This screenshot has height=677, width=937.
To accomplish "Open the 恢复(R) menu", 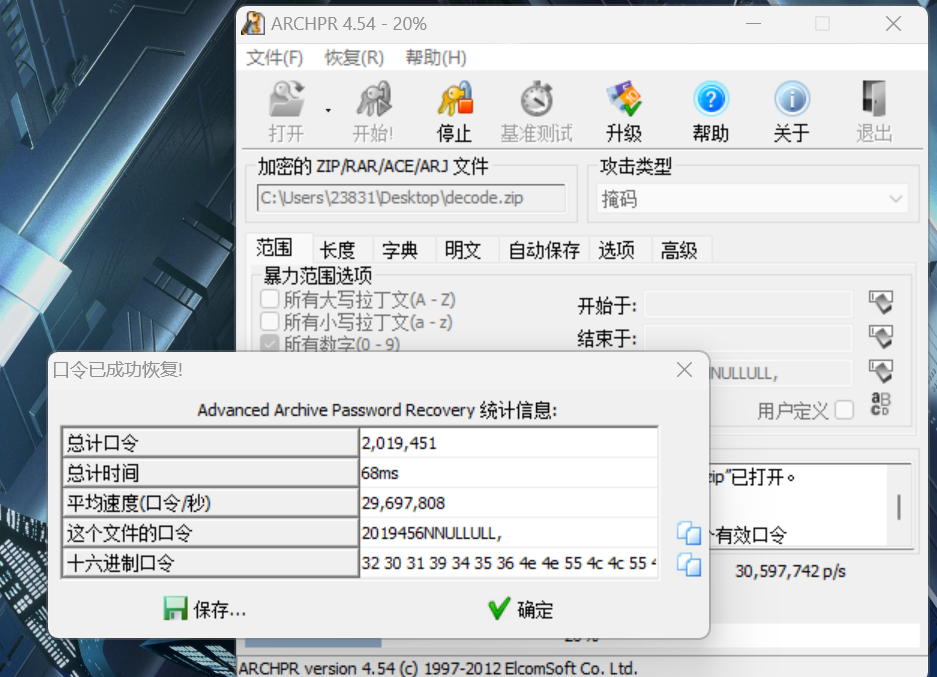I will 354,57.
